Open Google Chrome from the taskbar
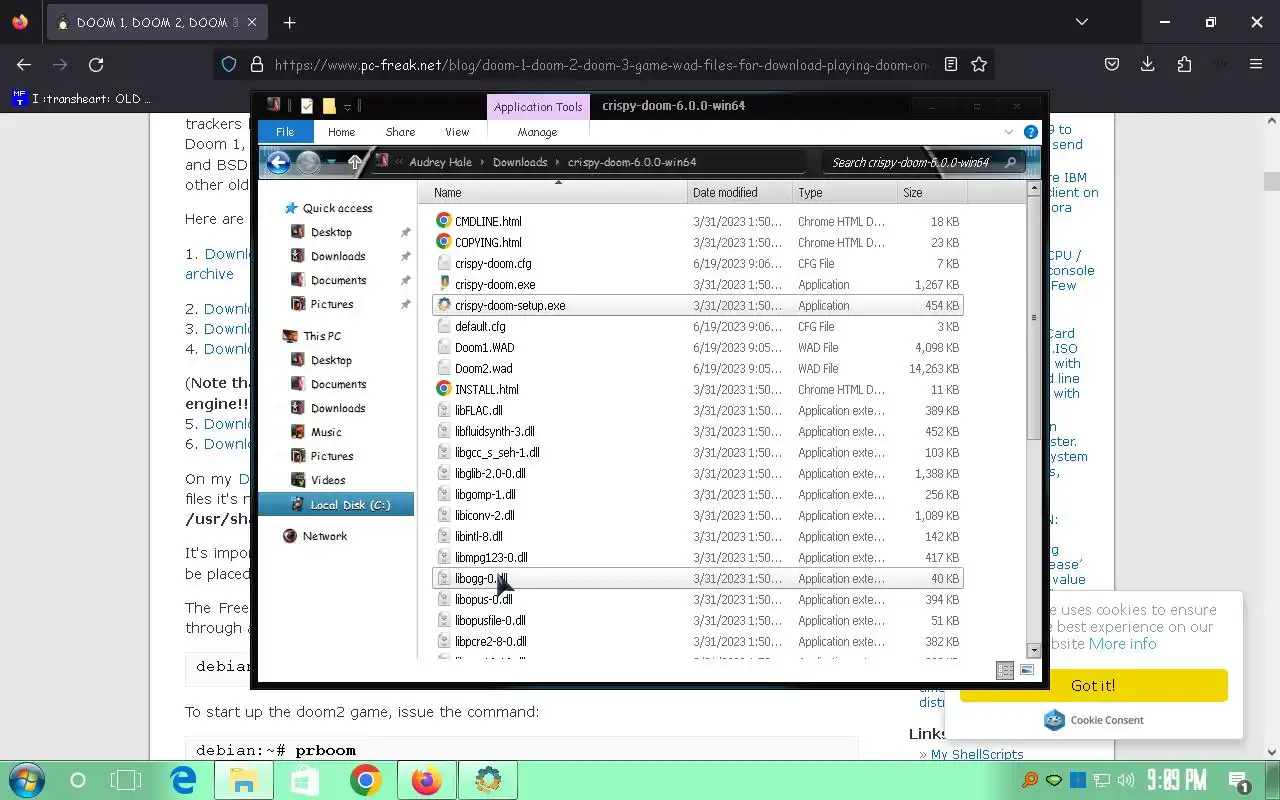The height and width of the screenshot is (800, 1280). click(366, 780)
